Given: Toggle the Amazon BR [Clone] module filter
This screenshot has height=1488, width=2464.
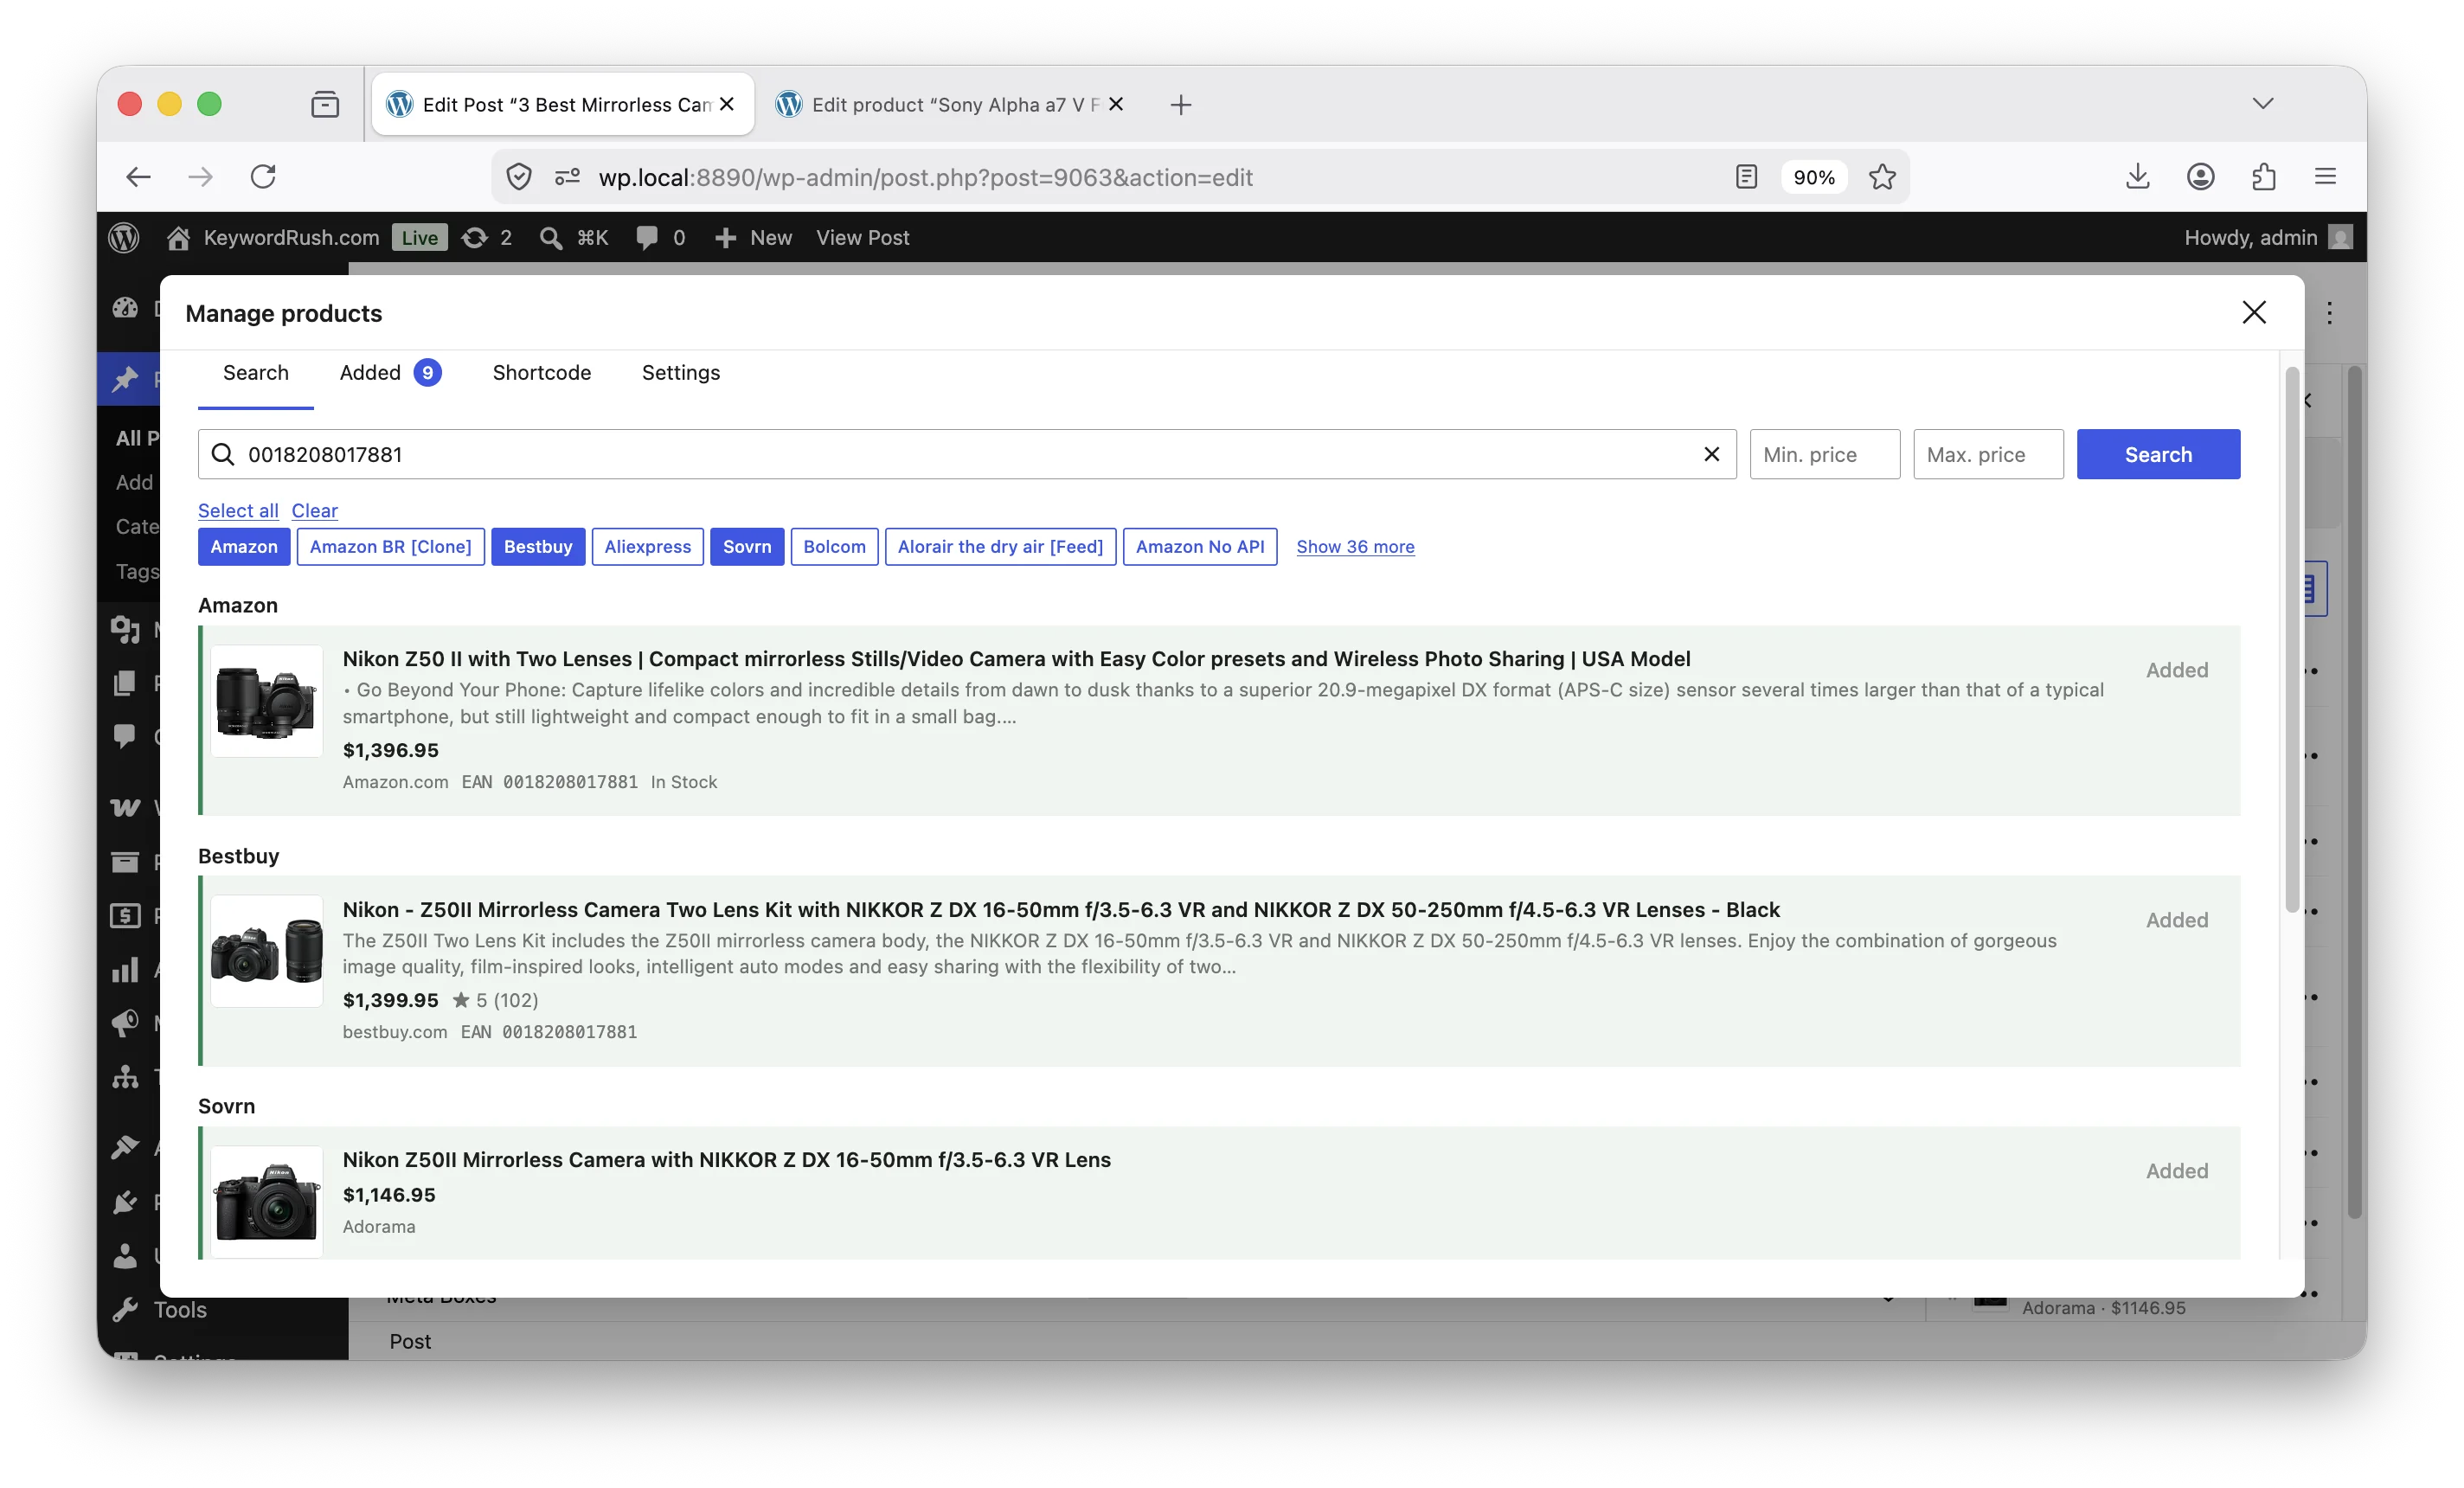Looking at the screenshot, I should pyautogui.click(x=390, y=546).
